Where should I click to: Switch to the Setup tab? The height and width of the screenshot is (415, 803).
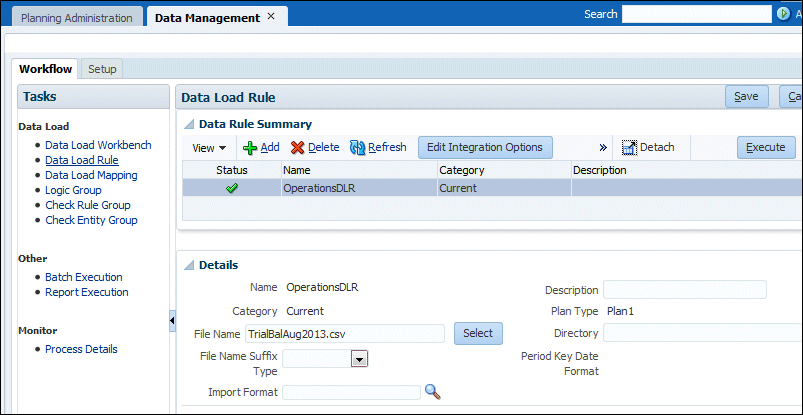(102, 69)
